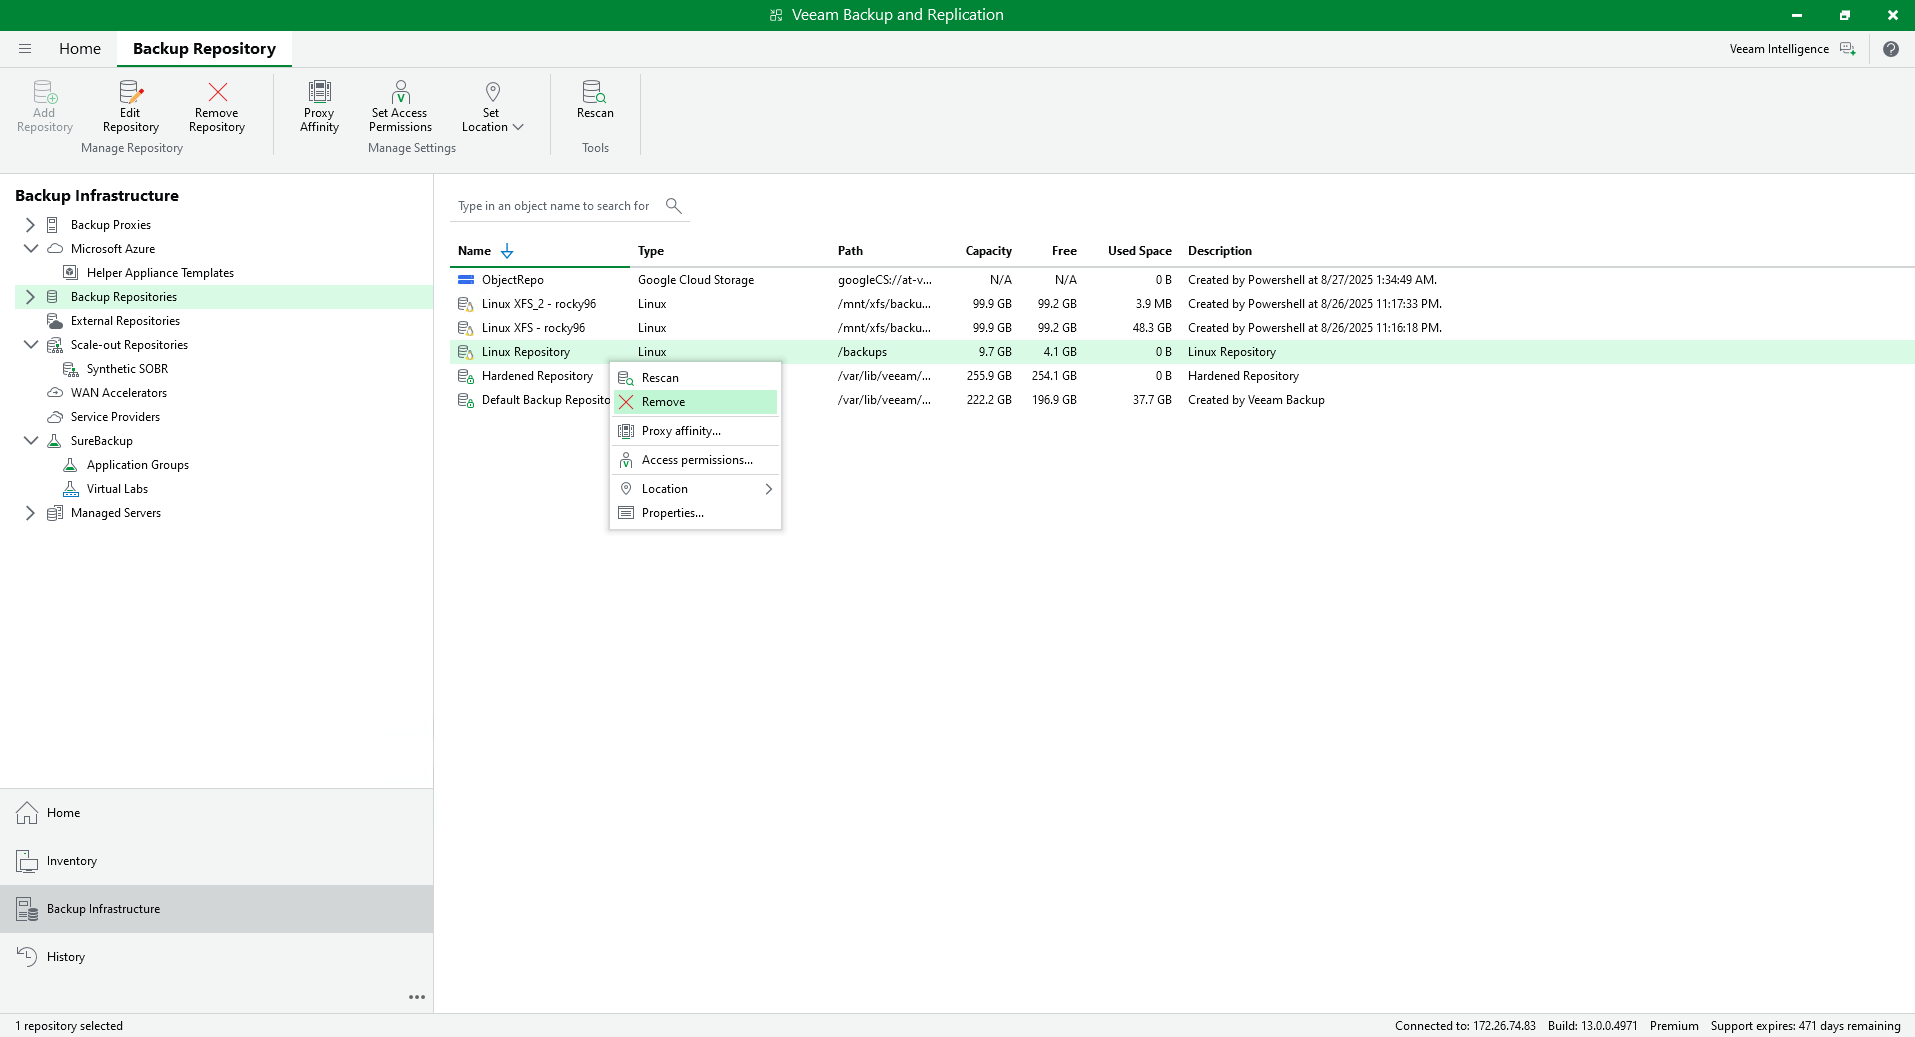
Task: Choose Properties... from the context menu
Action: [x=695, y=513]
